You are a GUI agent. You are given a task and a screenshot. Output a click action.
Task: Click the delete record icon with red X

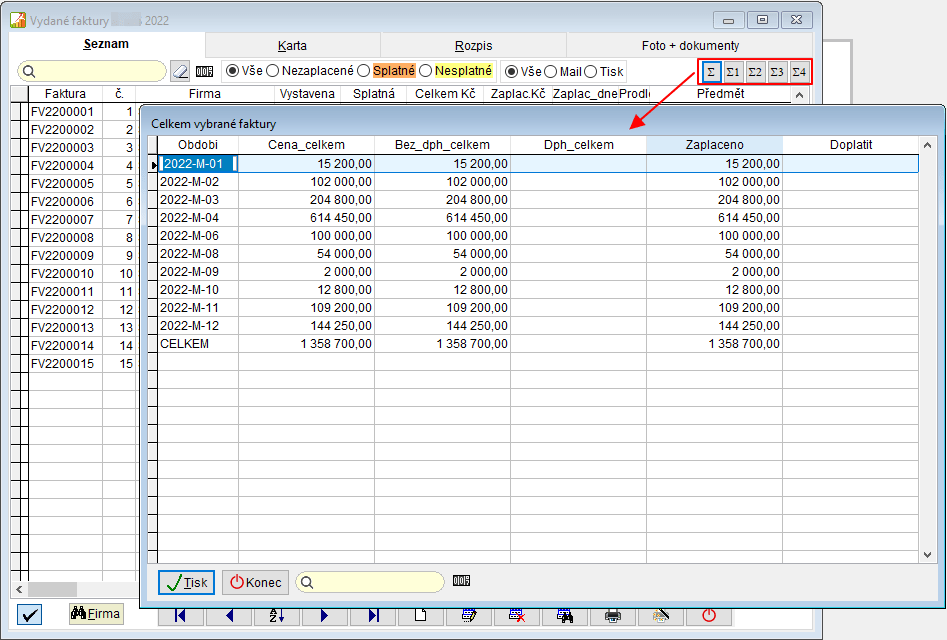point(516,615)
